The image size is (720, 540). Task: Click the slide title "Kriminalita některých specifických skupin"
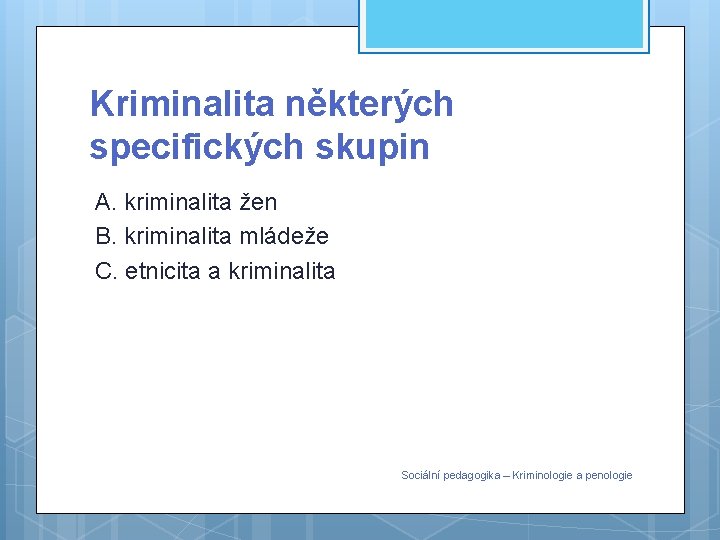[x=271, y=125]
